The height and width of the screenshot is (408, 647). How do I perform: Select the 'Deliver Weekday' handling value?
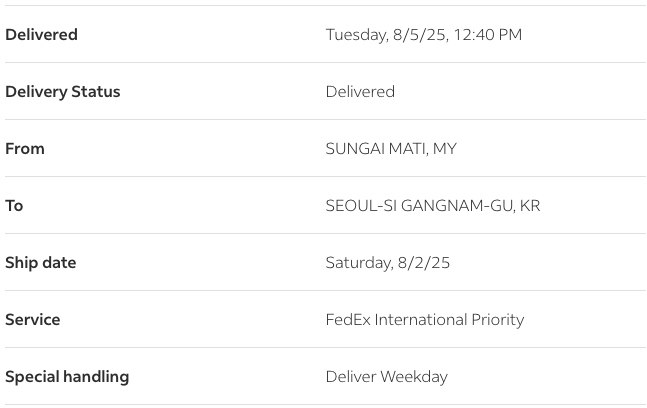[386, 377]
